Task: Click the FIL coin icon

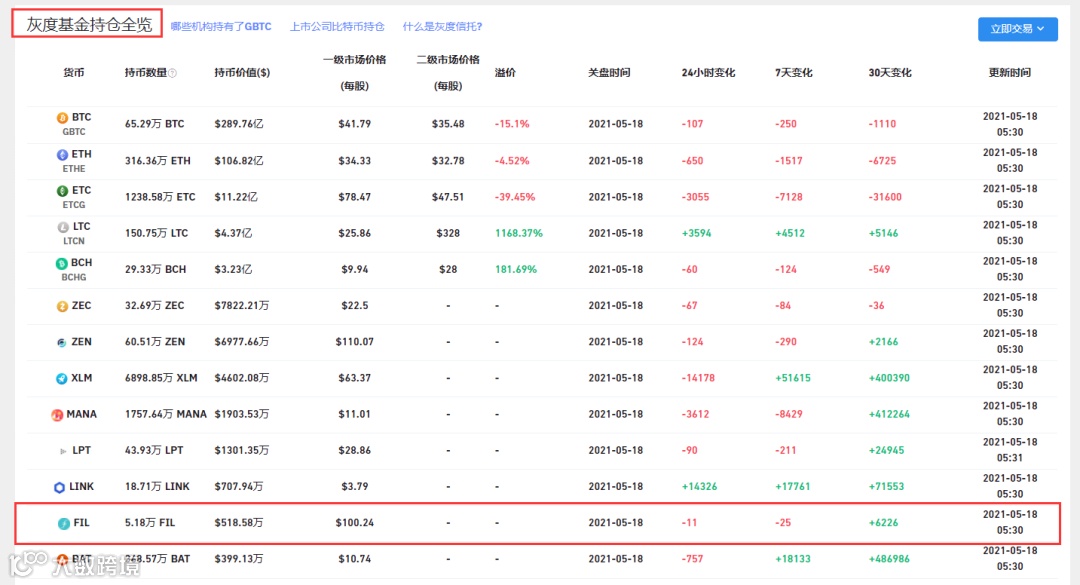Action: 63,523
